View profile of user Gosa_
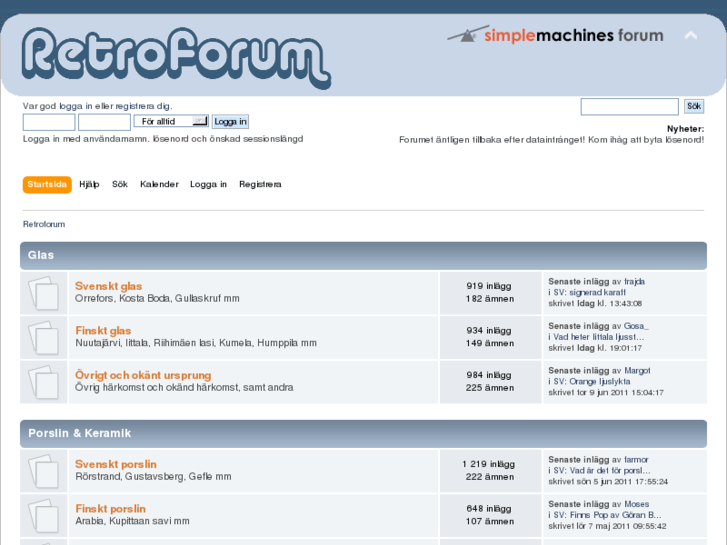The height and width of the screenshot is (545, 727). tap(636, 326)
